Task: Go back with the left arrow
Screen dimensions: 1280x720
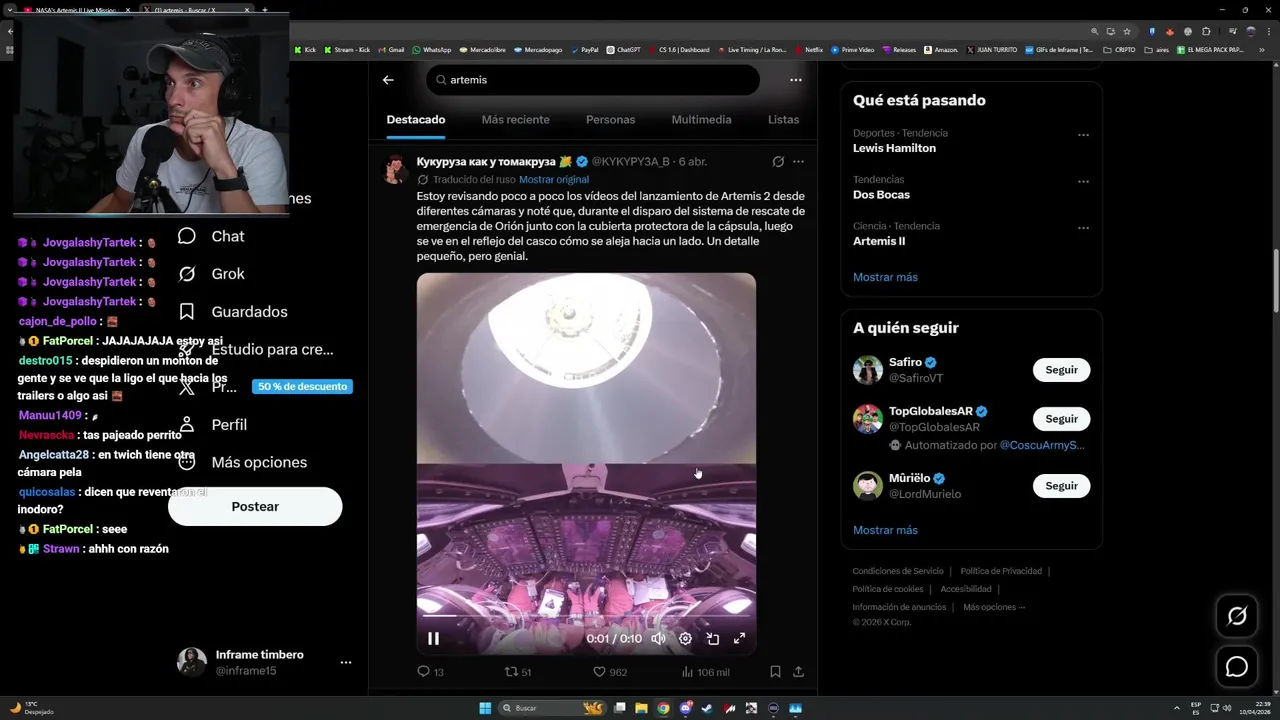Action: [388, 80]
